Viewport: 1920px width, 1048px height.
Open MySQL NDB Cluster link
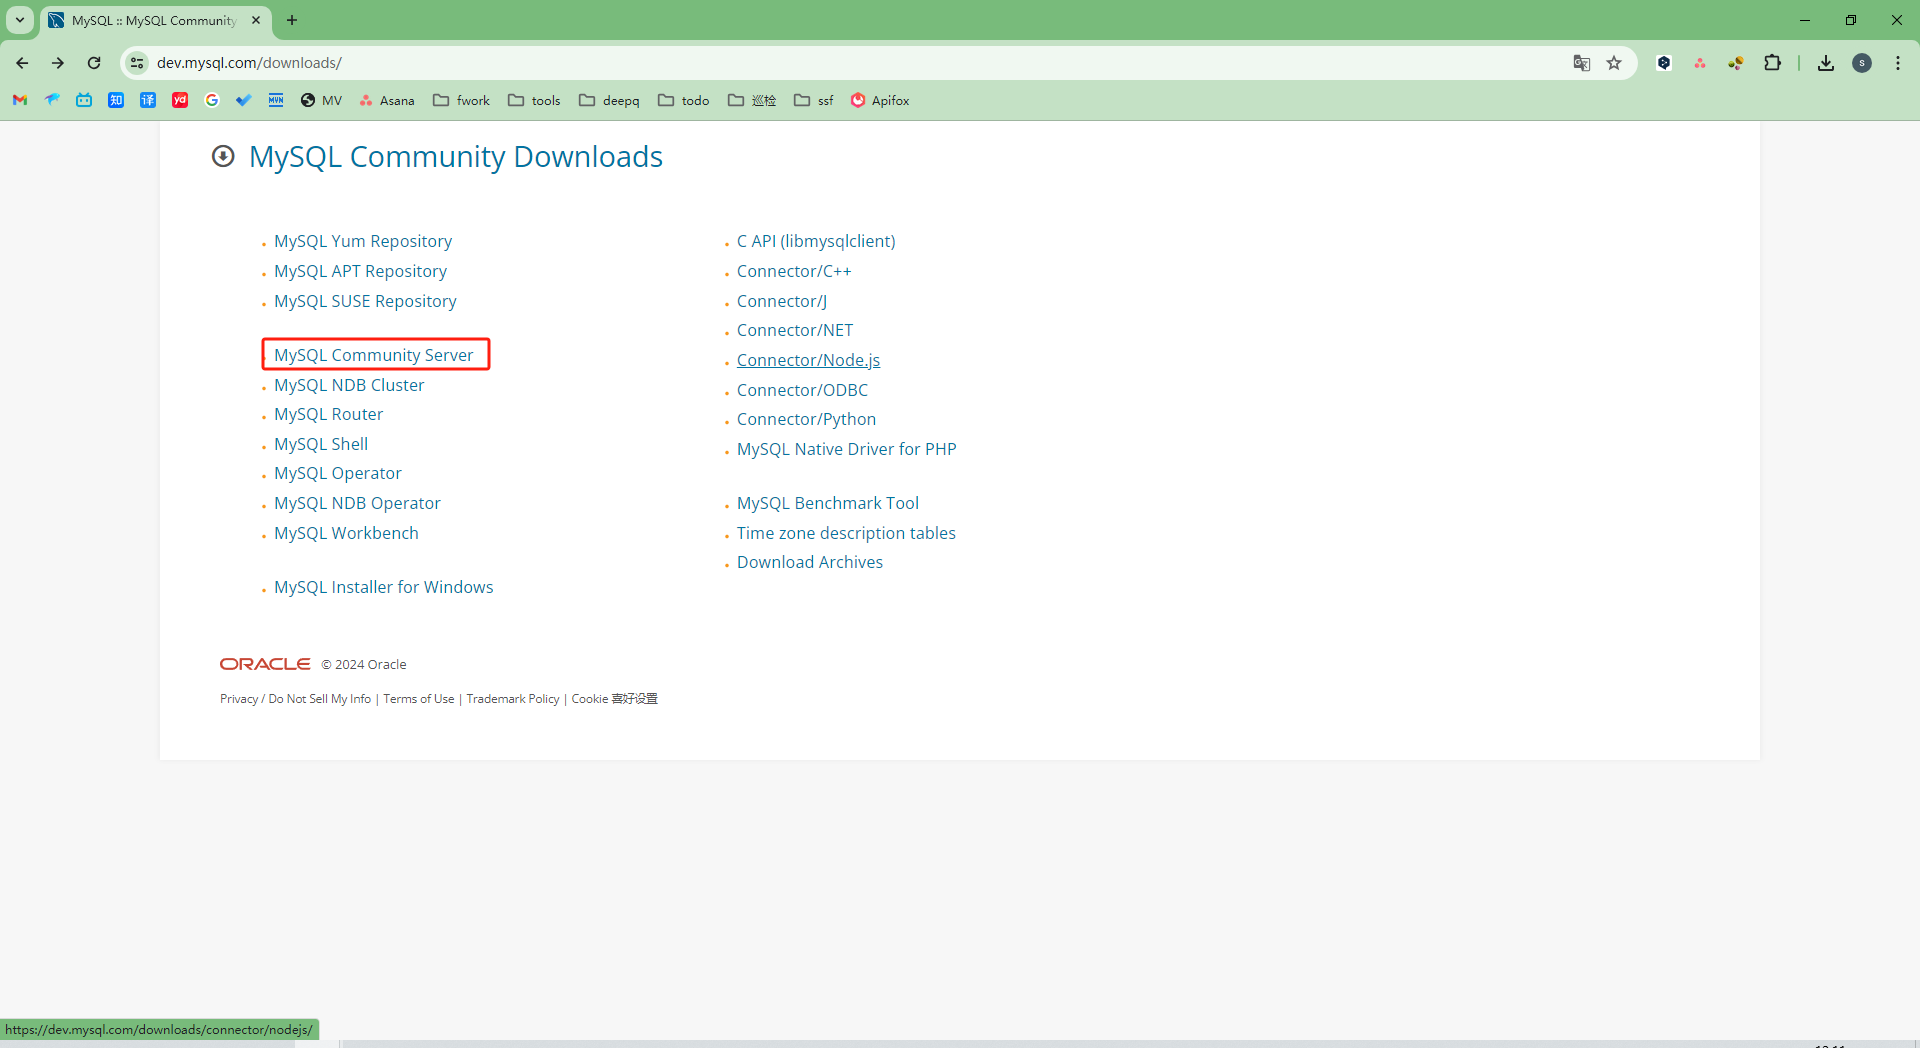pyautogui.click(x=349, y=385)
